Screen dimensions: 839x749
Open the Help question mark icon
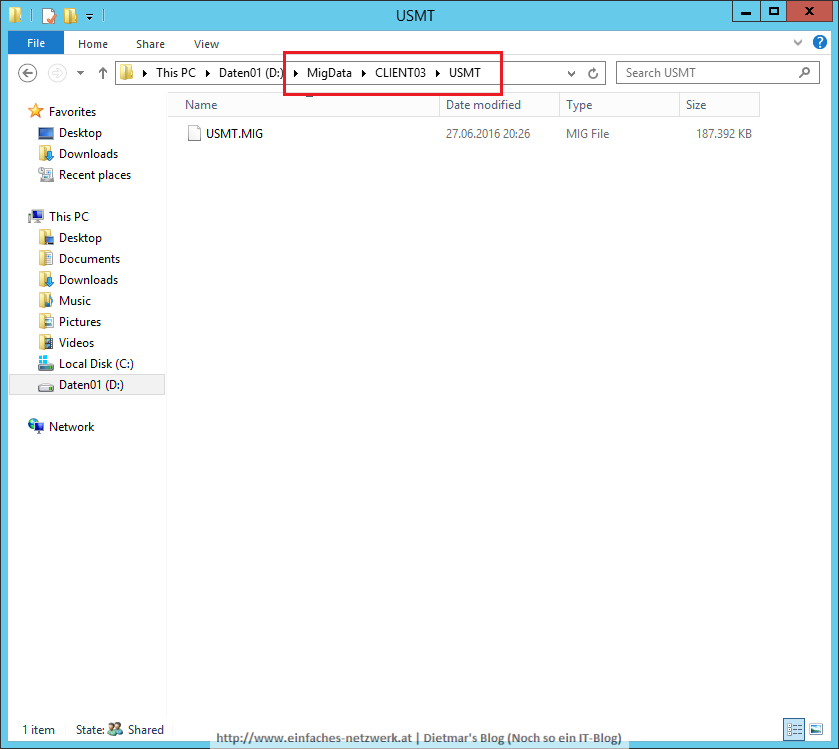(819, 42)
